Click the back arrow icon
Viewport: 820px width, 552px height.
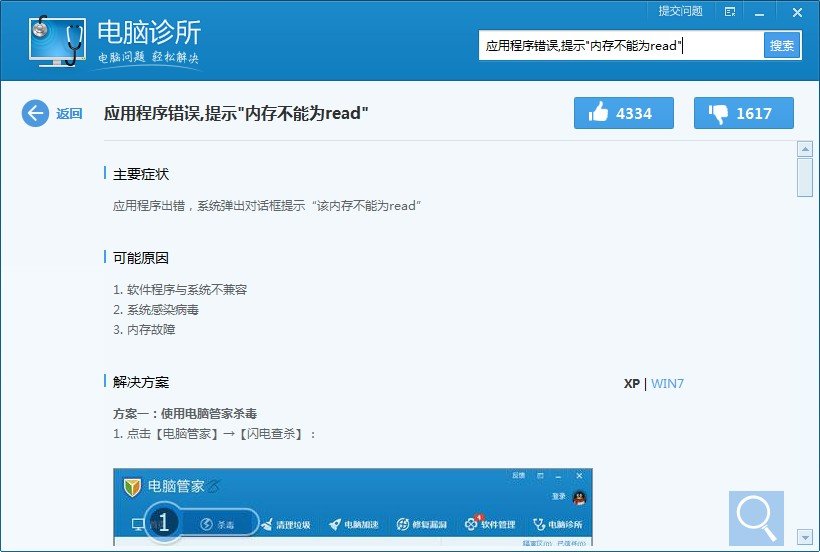35,113
